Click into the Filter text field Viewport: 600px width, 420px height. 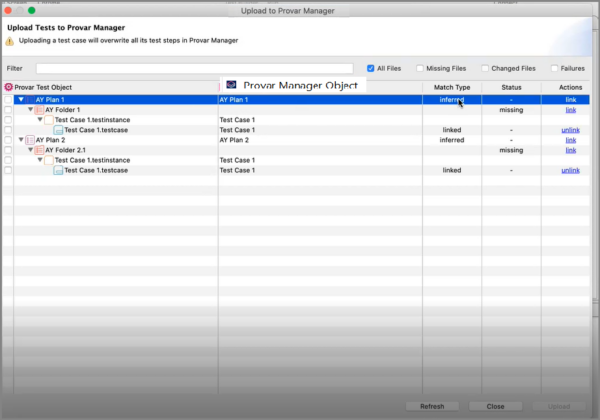tap(194, 68)
